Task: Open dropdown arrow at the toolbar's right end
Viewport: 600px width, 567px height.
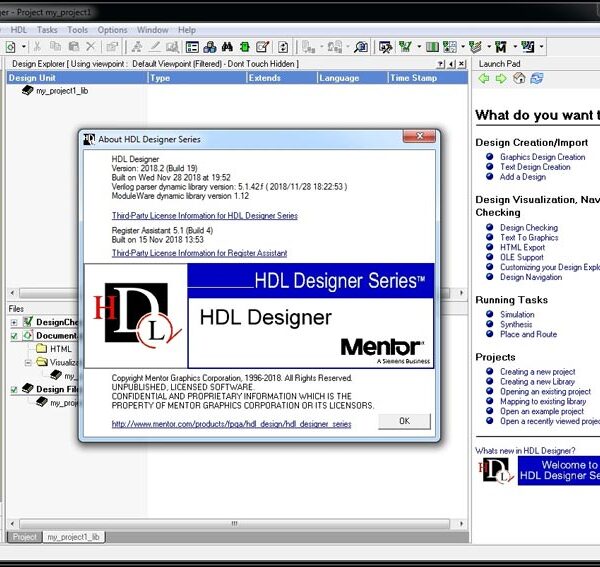Action: coord(541,47)
